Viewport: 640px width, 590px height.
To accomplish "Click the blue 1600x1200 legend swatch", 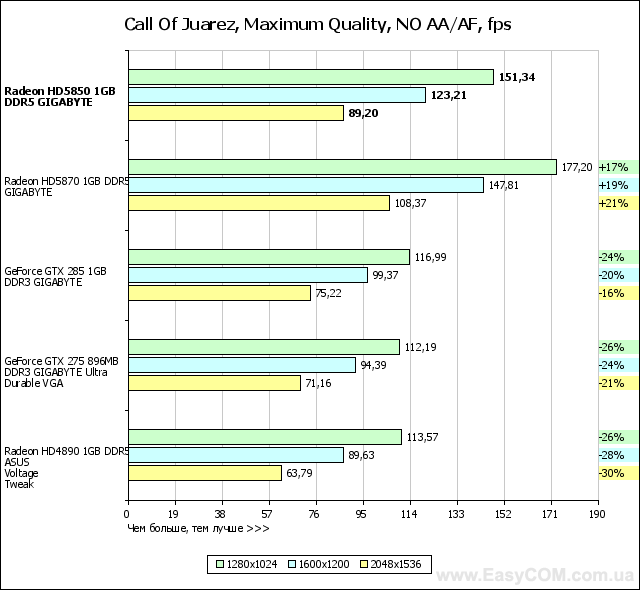I will (x=292, y=564).
